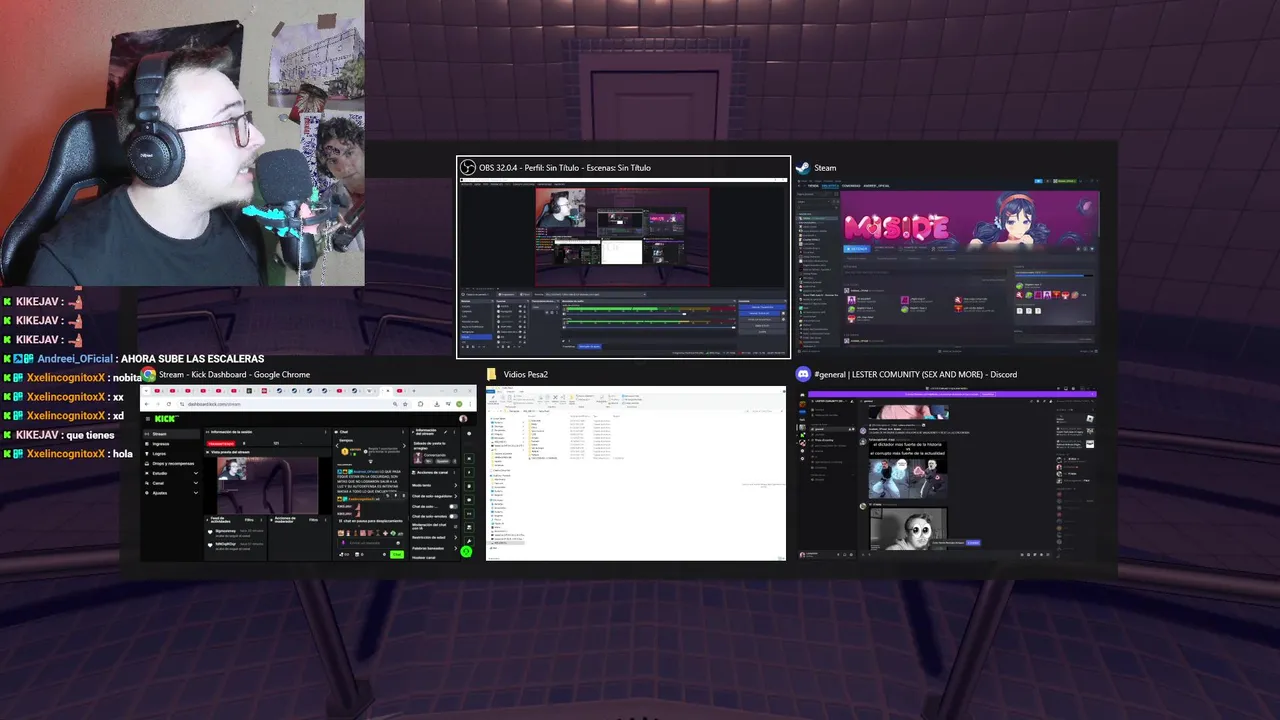Image resolution: width=1280 pixels, height=720 pixels.
Task: Open a new Chrome tab with plus
Action: tap(414, 391)
